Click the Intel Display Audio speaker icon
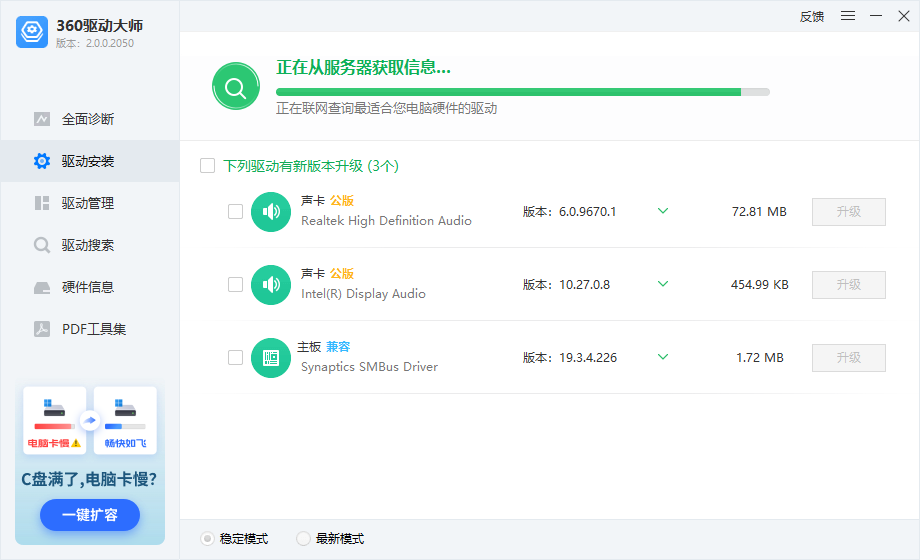The width and height of the screenshot is (920, 560). click(271, 285)
